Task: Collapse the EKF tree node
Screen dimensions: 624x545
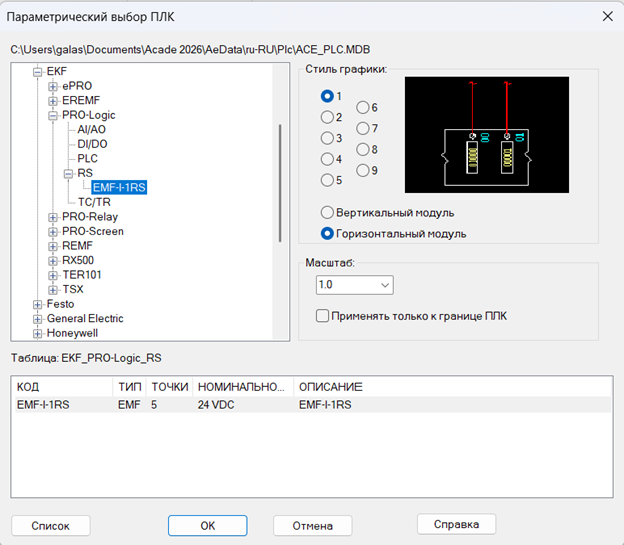Action: point(37,72)
